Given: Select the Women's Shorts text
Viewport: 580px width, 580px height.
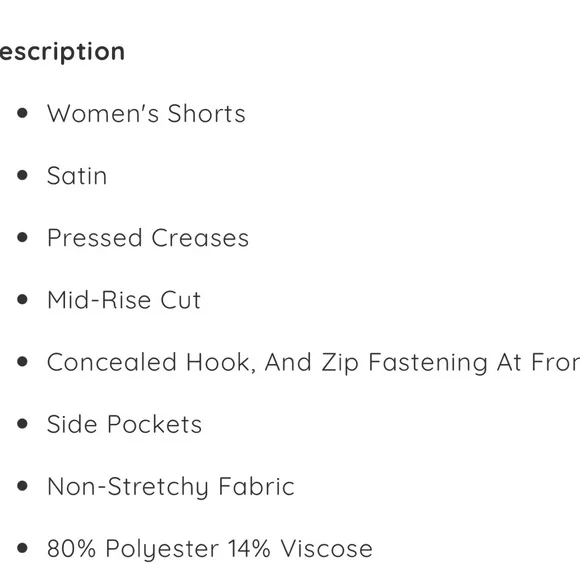Looking at the screenshot, I should pyautogui.click(x=146, y=113).
